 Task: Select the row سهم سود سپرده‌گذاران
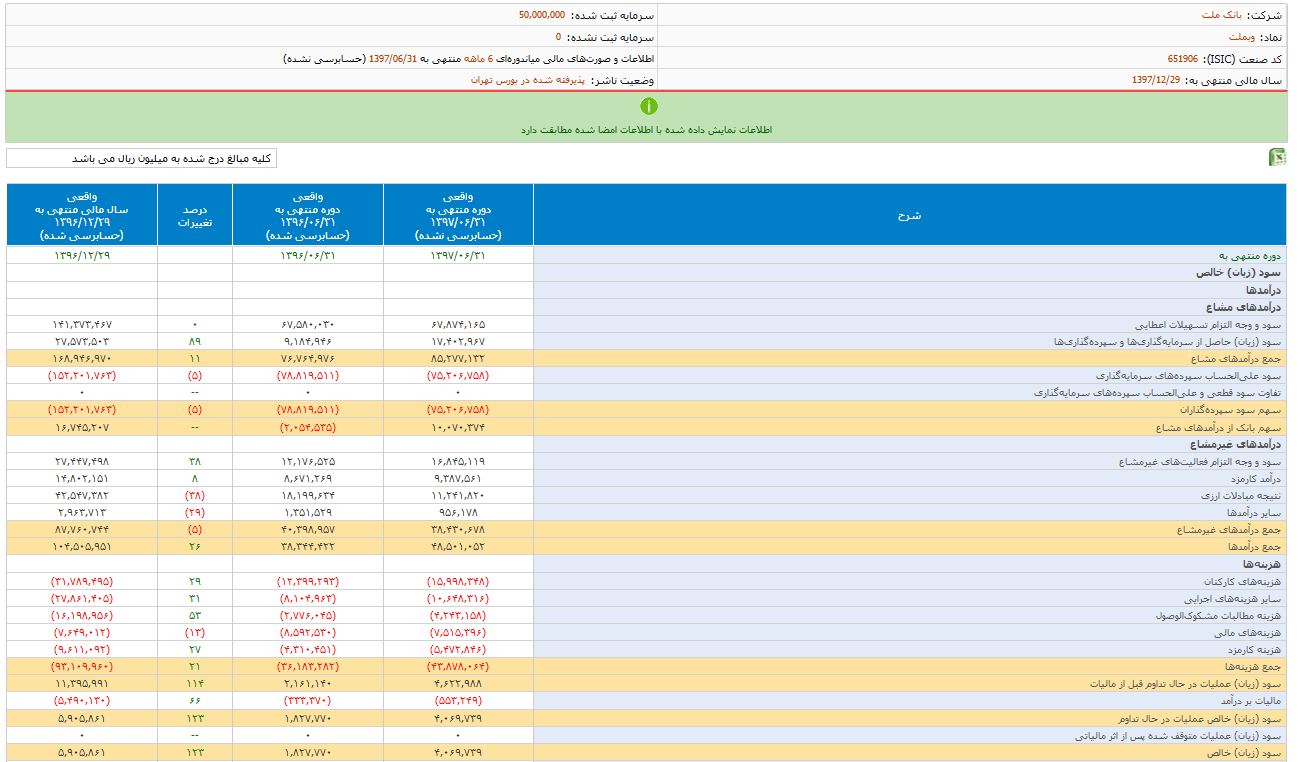[x=646, y=410]
